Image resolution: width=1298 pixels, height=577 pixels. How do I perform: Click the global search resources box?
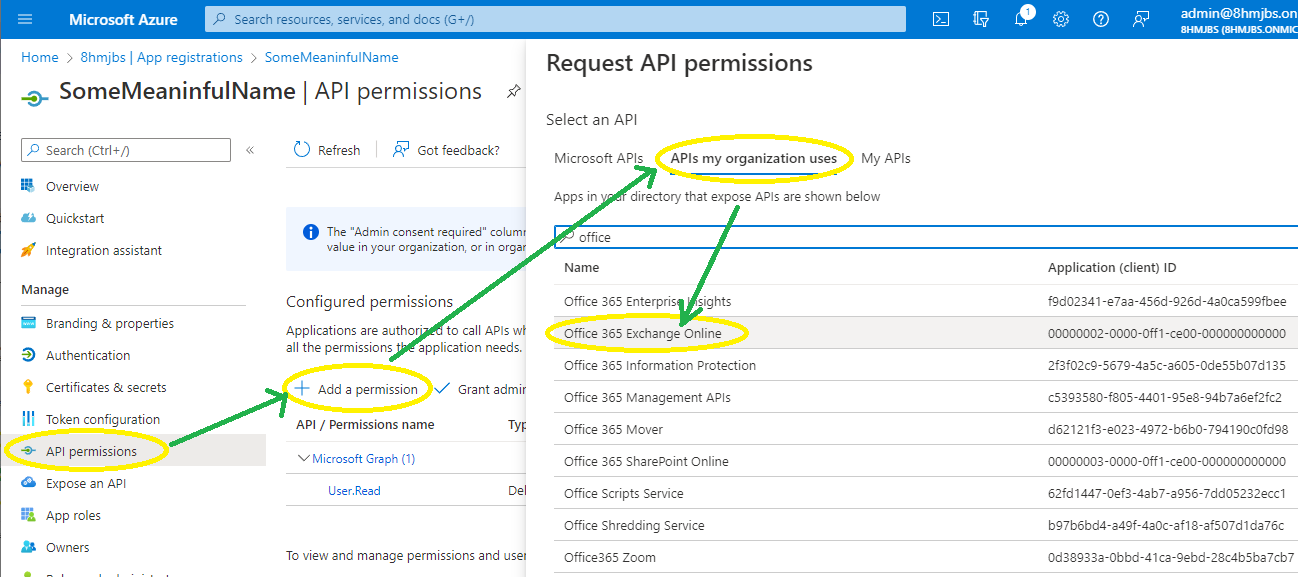click(555, 19)
